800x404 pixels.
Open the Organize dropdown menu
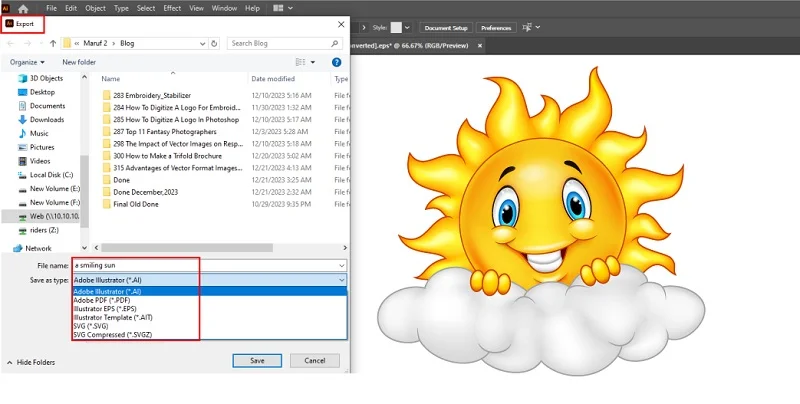tap(27, 62)
